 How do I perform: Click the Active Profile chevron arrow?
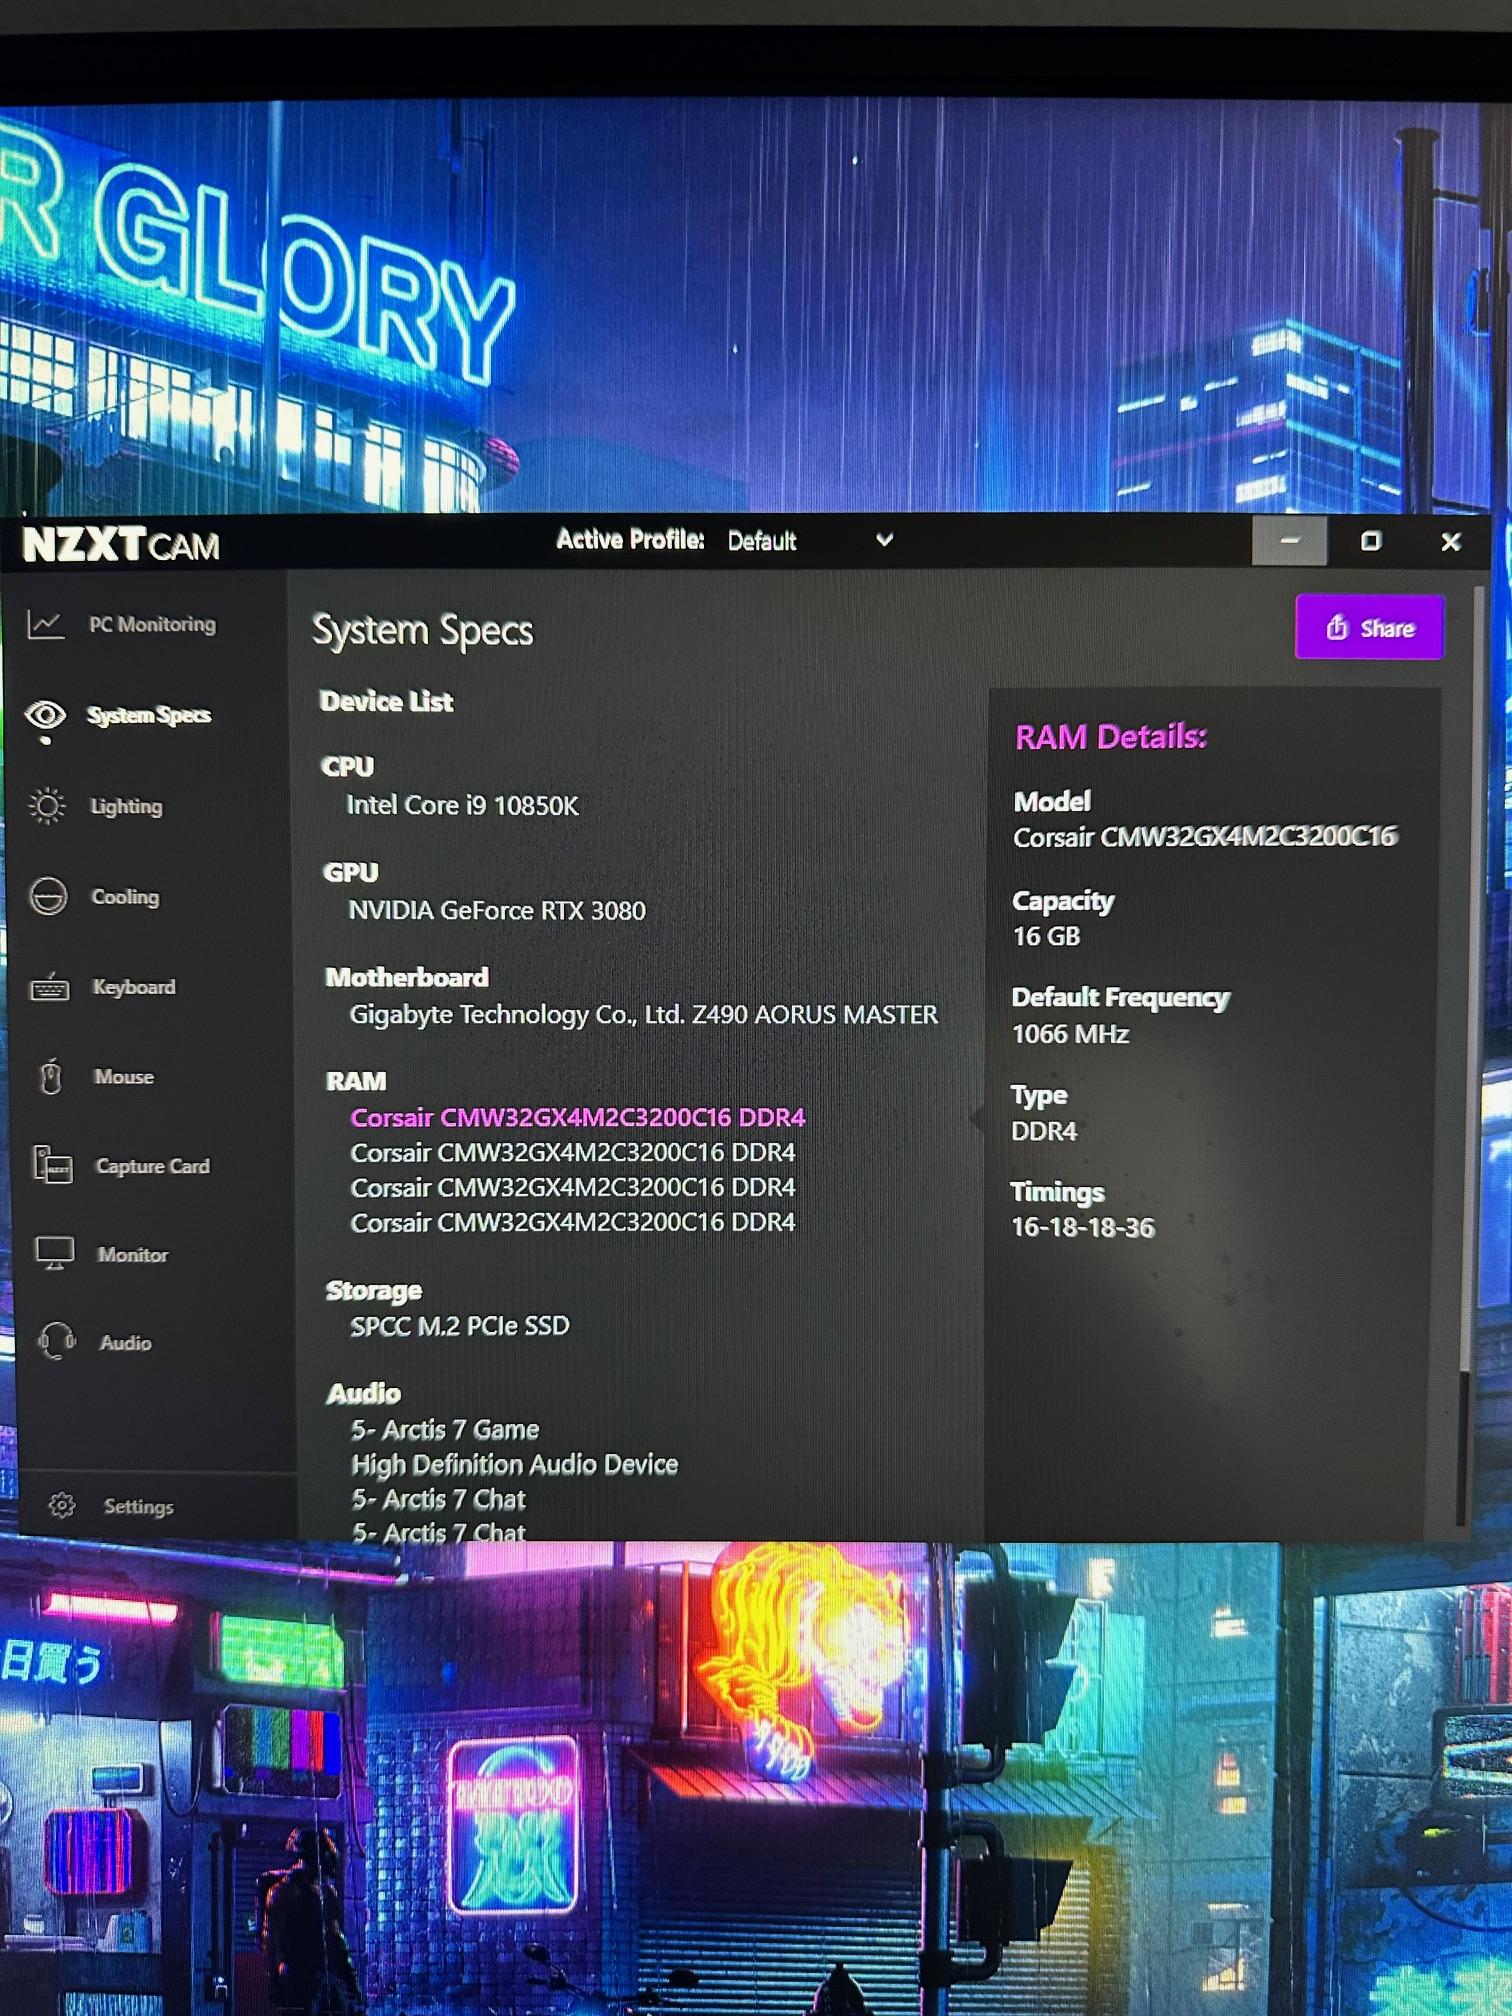click(884, 540)
